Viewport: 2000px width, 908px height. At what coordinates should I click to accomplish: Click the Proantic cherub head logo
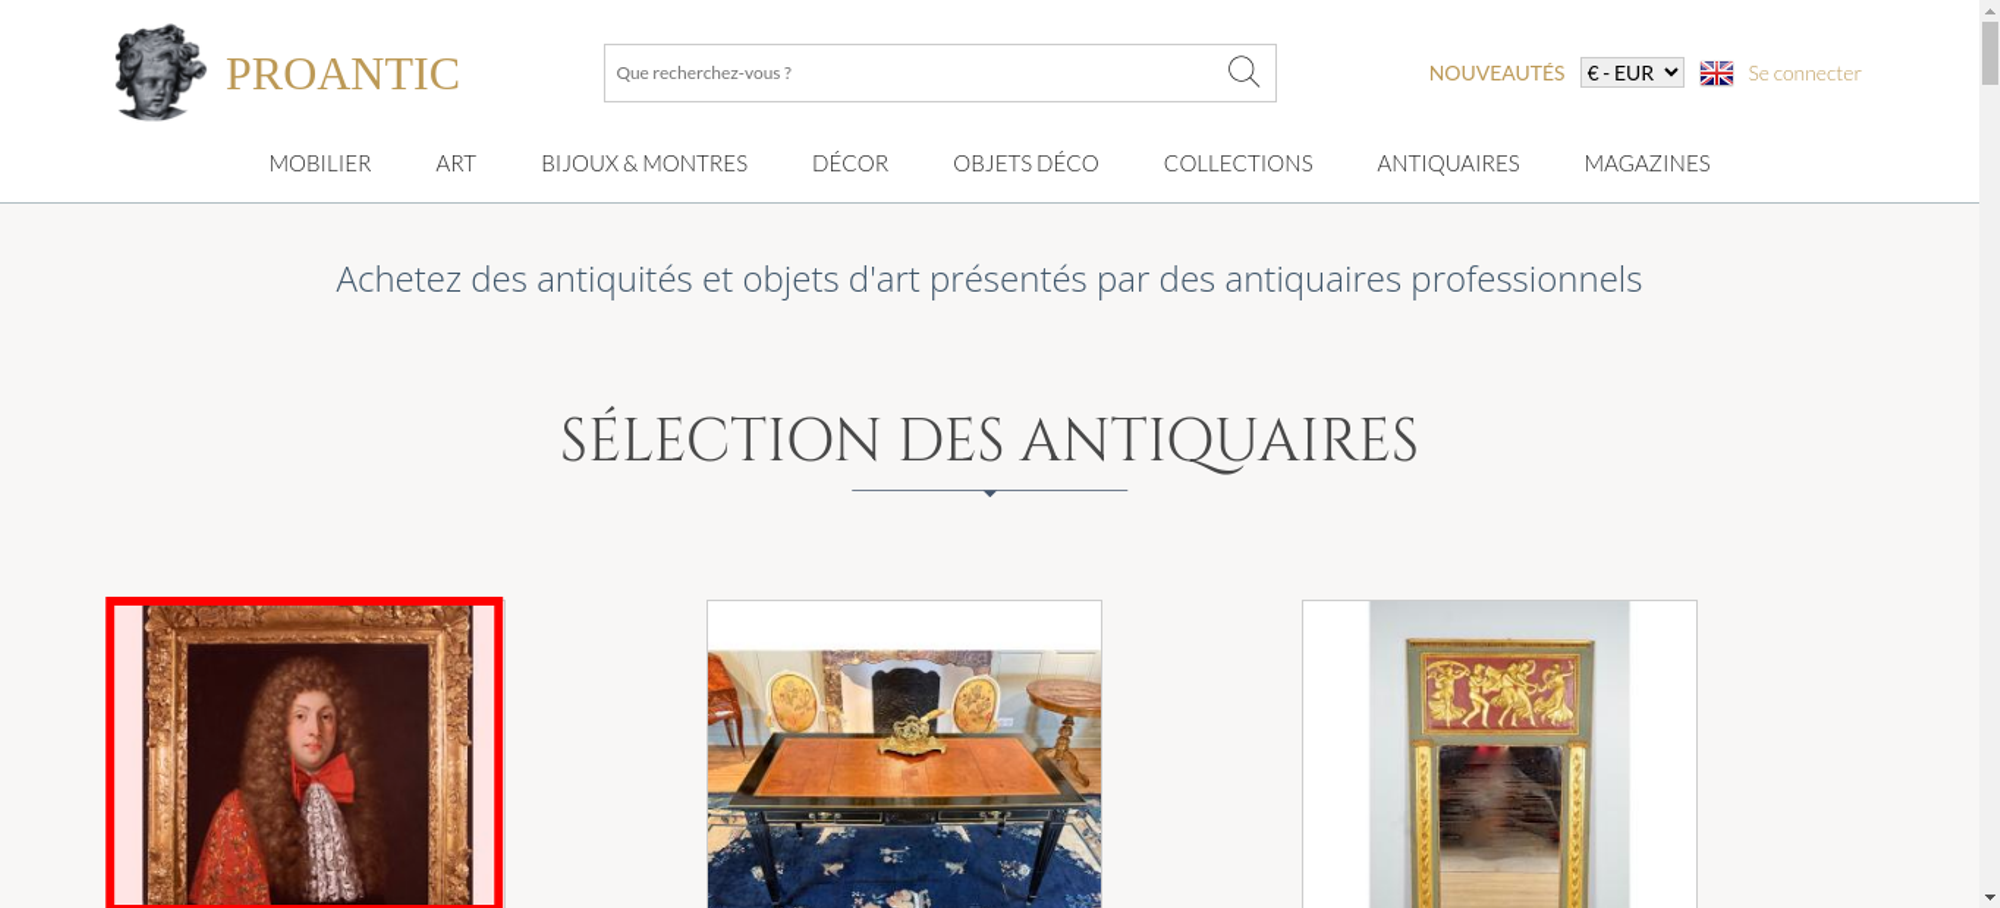click(x=160, y=73)
